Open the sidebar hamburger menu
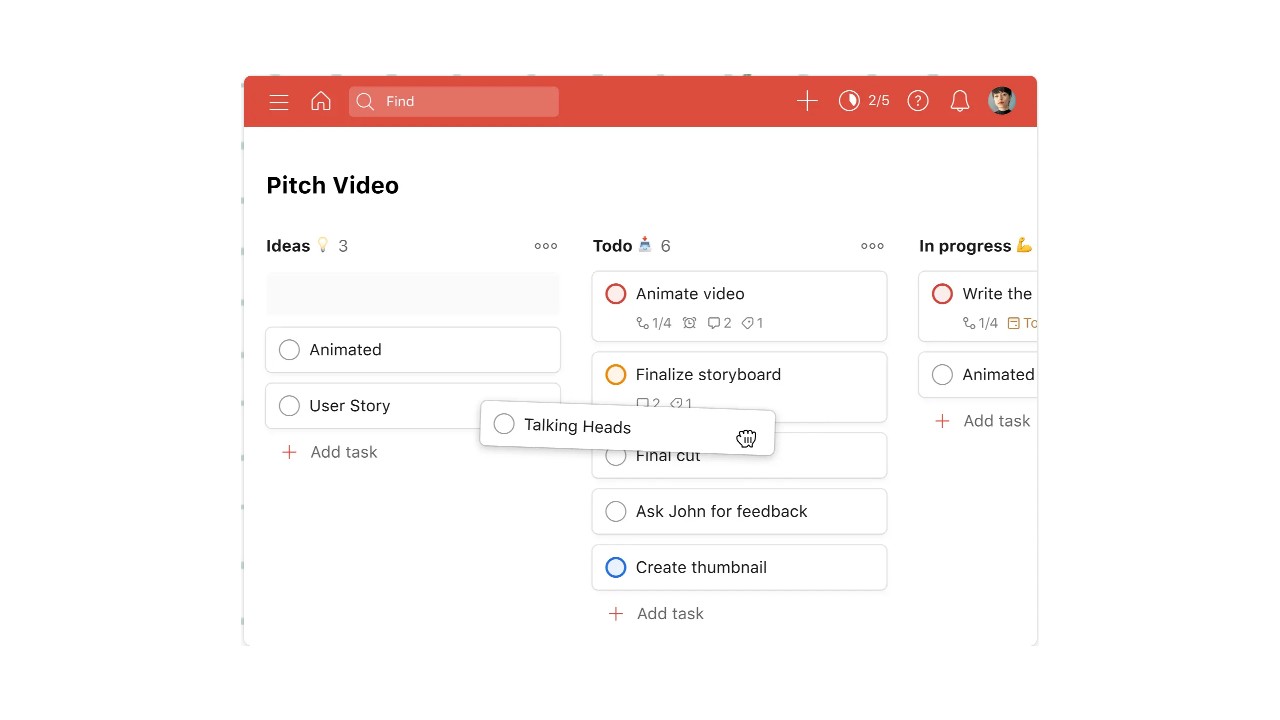The height and width of the screenshot is (720, 1280). (278, 101)
